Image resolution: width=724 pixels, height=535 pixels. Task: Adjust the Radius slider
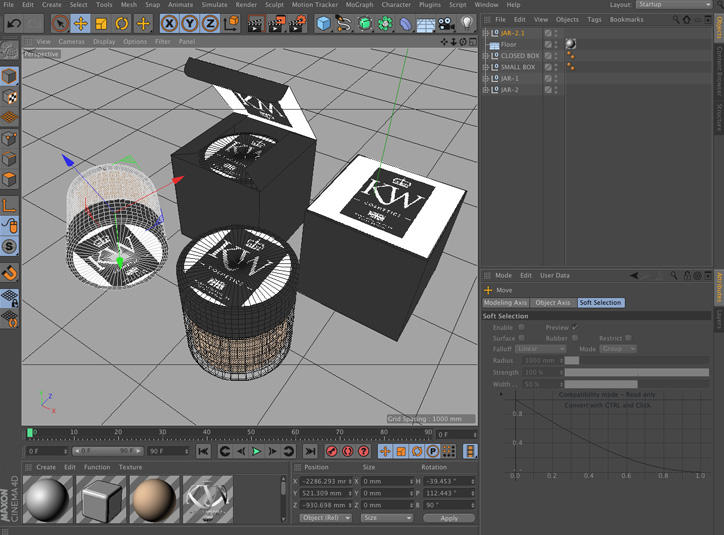click(x=637, y=361)
